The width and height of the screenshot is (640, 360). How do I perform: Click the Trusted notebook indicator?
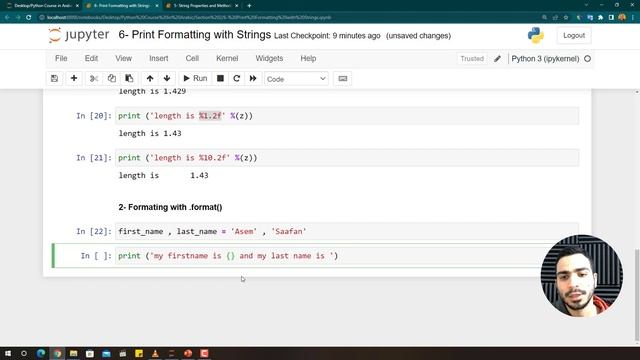[x=472, y=59]
